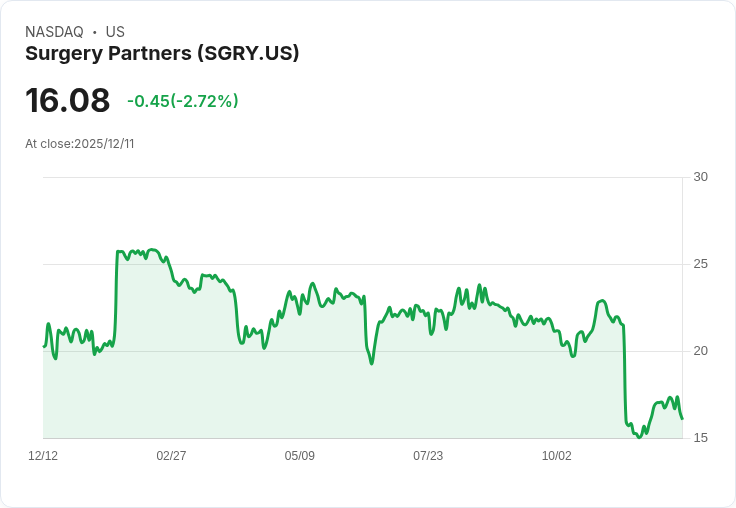Image resolution: width=736 pixels, height=508 pixels.
Task: Select the 02/27 date on x-axis
Action: (171, 456)
